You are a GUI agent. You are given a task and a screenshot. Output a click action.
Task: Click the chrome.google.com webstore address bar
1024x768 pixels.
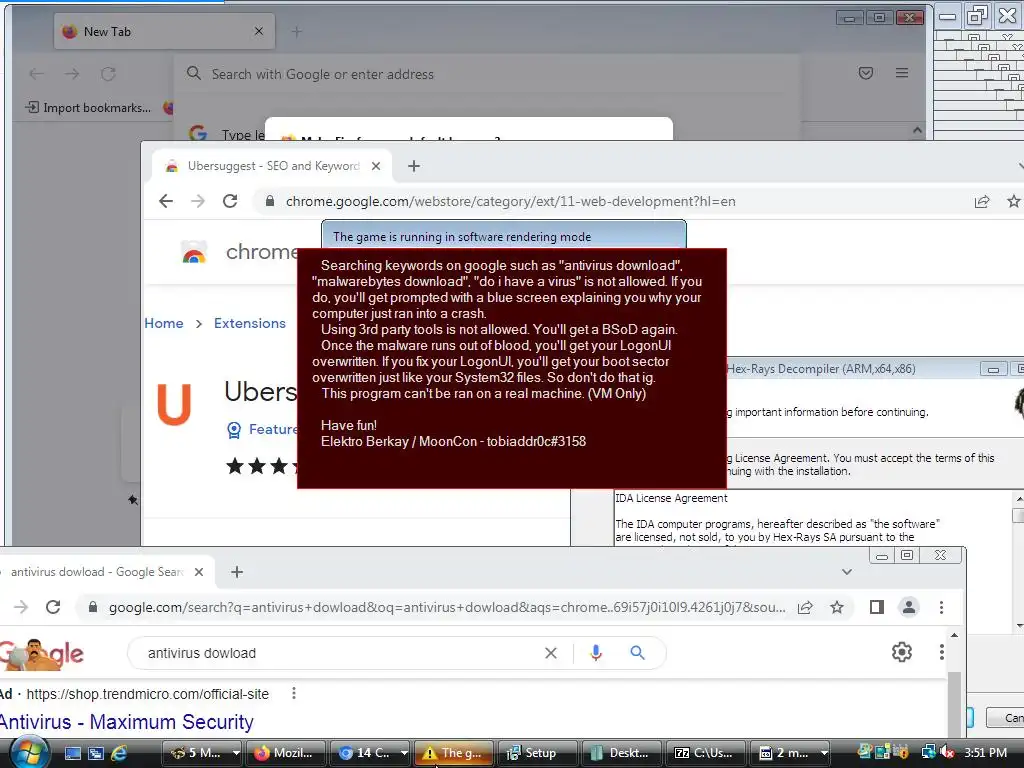point(510,201)
